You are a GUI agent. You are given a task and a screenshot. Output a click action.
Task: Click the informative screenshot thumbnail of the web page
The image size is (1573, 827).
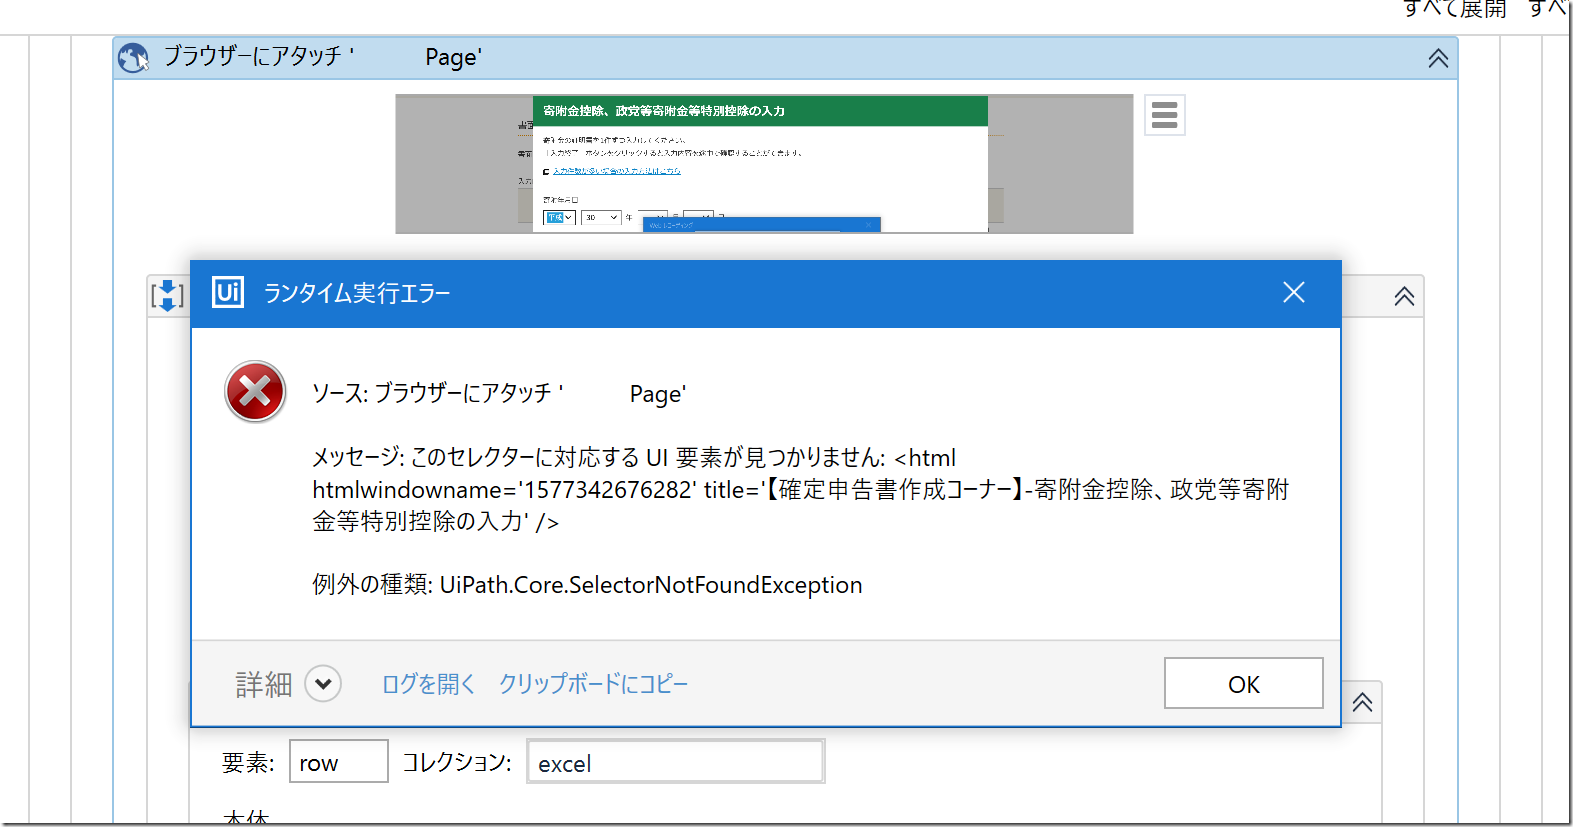point(763,164)
